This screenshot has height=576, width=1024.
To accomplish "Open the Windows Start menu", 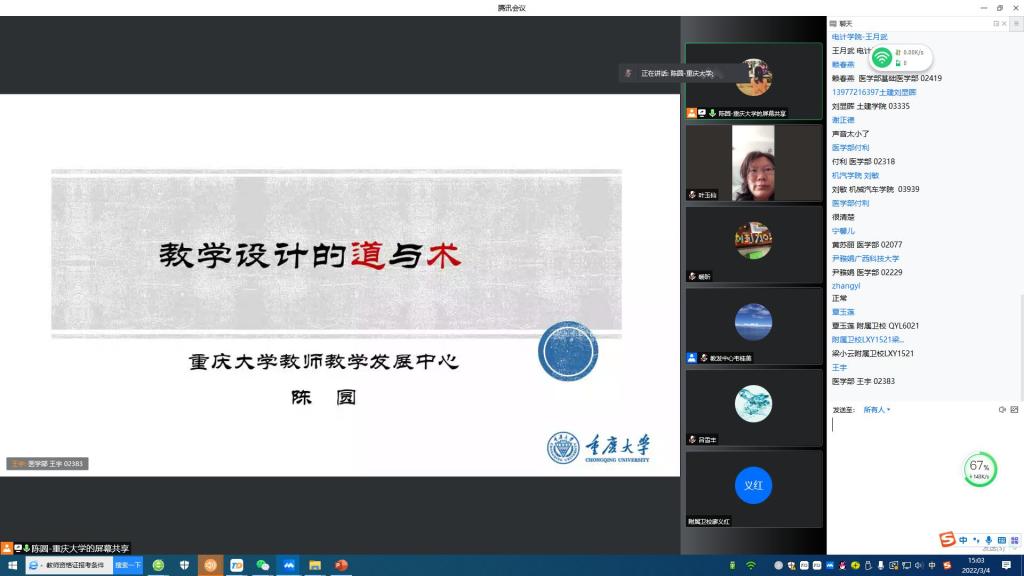I will (12, 566).
